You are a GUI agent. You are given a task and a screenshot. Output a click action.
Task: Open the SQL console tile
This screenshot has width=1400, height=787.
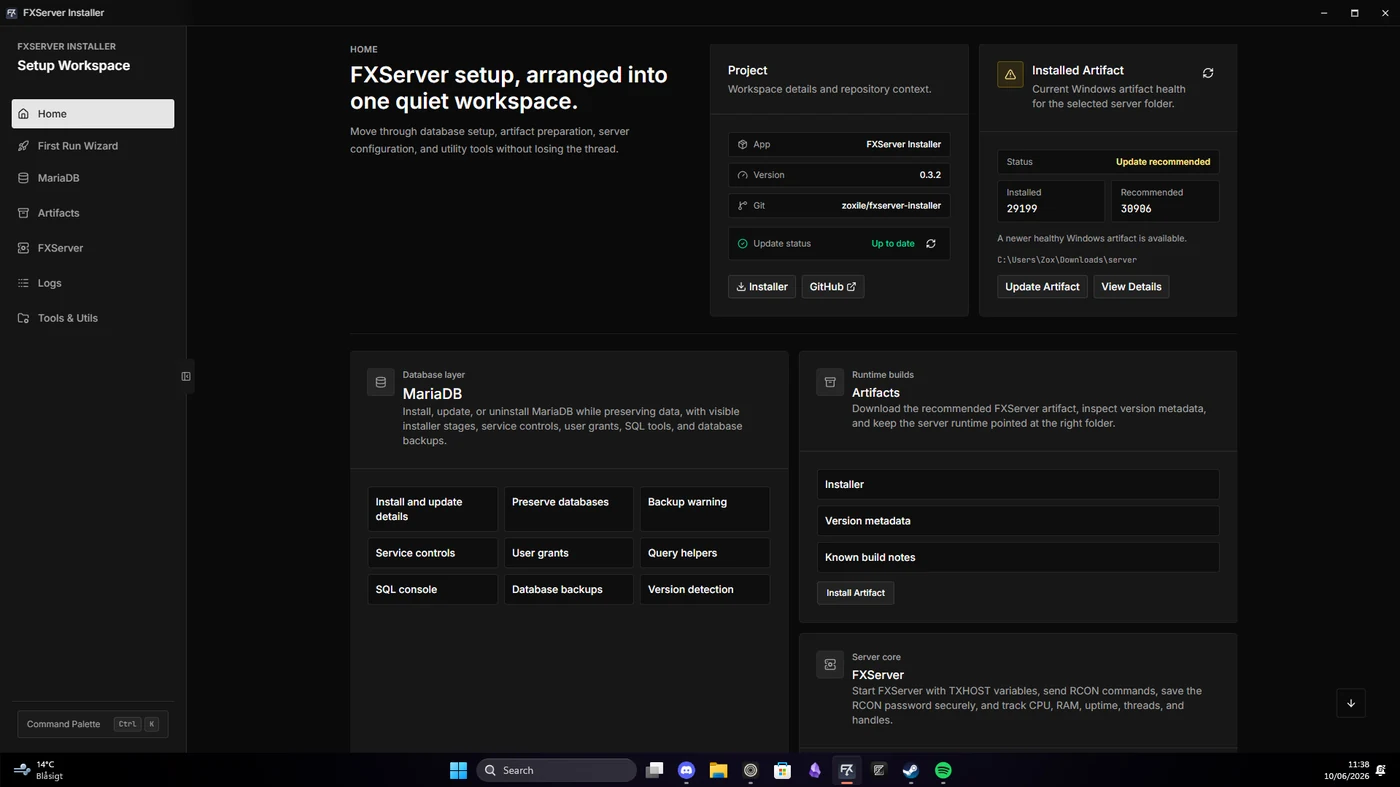(433, 589)
